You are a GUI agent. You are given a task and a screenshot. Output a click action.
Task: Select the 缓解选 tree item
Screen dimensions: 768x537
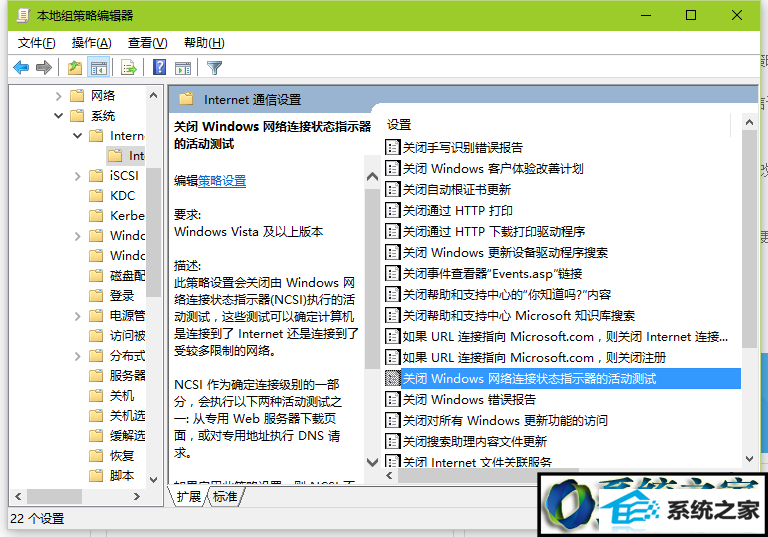coord(127,435)
